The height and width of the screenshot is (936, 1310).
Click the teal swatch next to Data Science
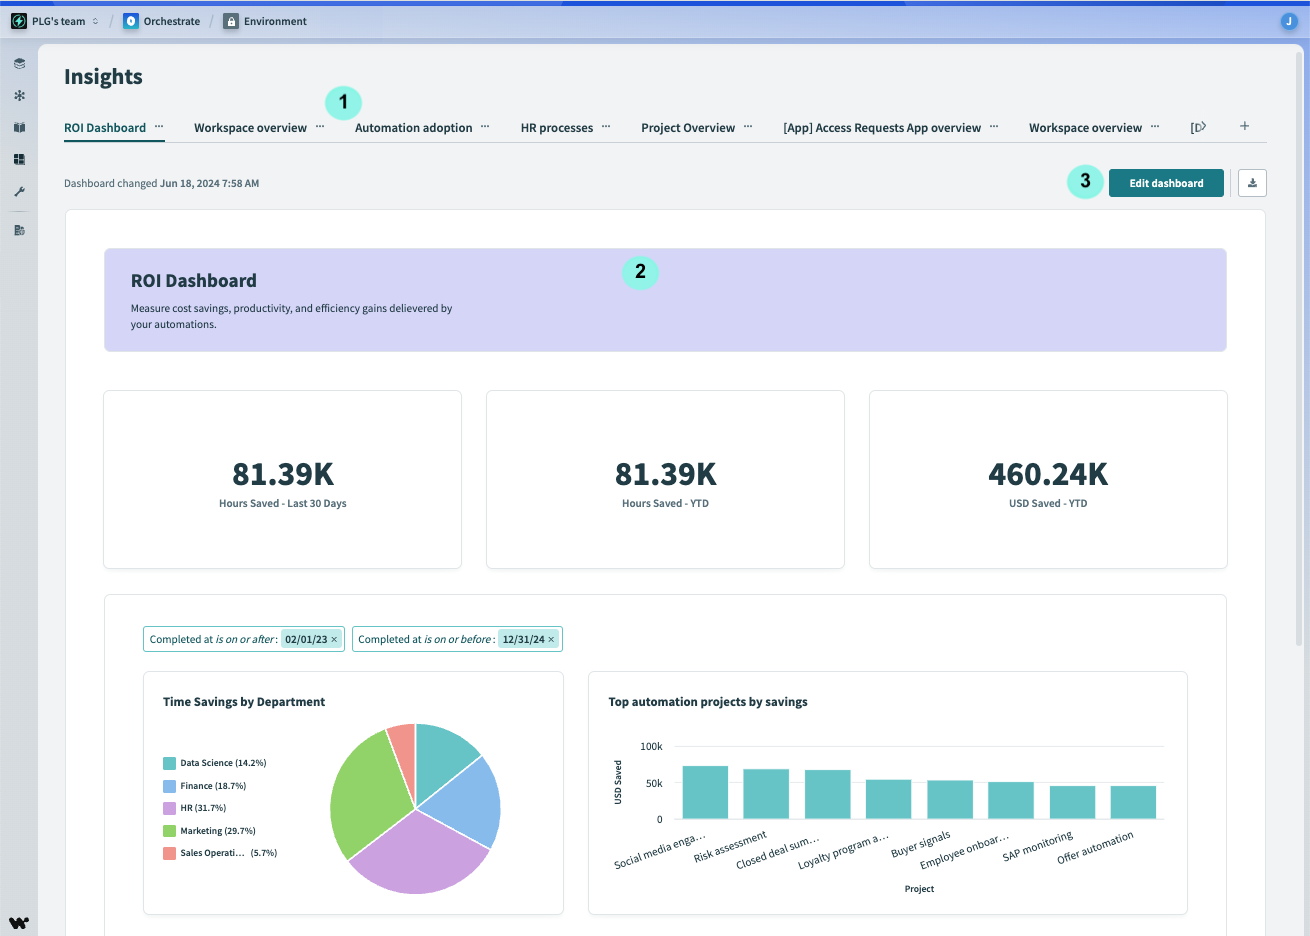point(171,762)
